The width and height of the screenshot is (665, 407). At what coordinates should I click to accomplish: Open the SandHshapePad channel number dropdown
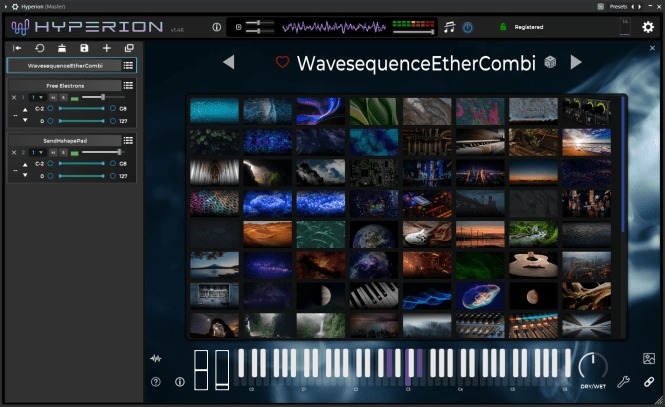click(x=37, y=152)
